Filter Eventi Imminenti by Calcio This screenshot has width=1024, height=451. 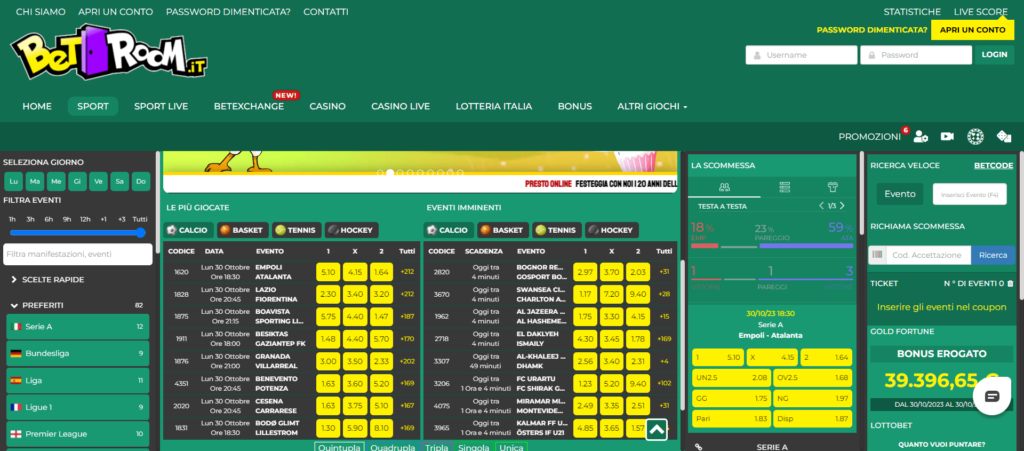tap(449, 230)
